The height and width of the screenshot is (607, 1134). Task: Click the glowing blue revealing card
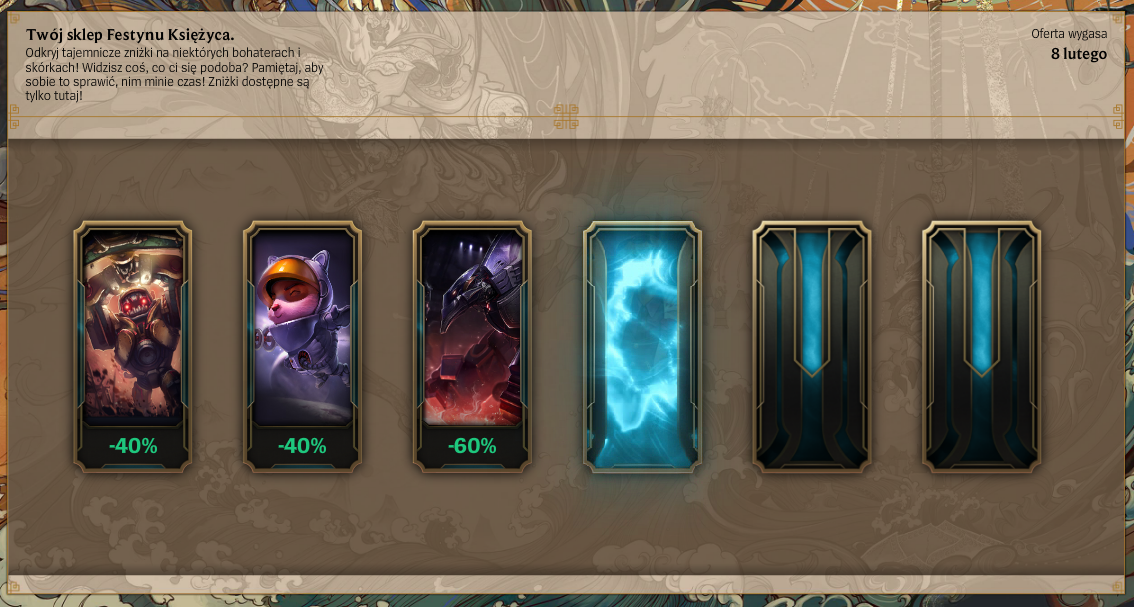[642, 347]
